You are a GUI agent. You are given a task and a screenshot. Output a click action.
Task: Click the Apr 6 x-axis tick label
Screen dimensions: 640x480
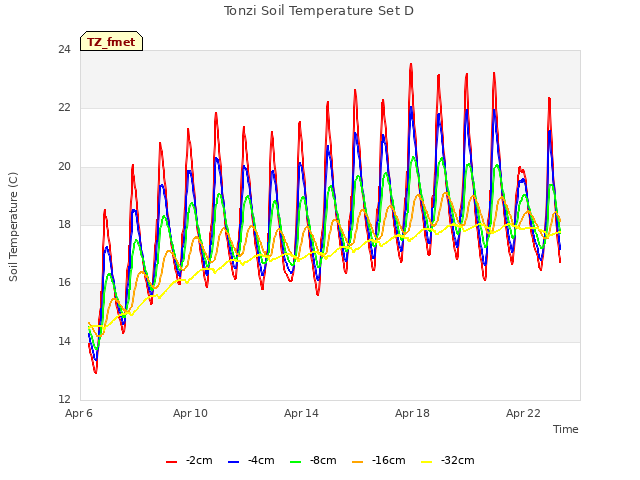(79, 413)
